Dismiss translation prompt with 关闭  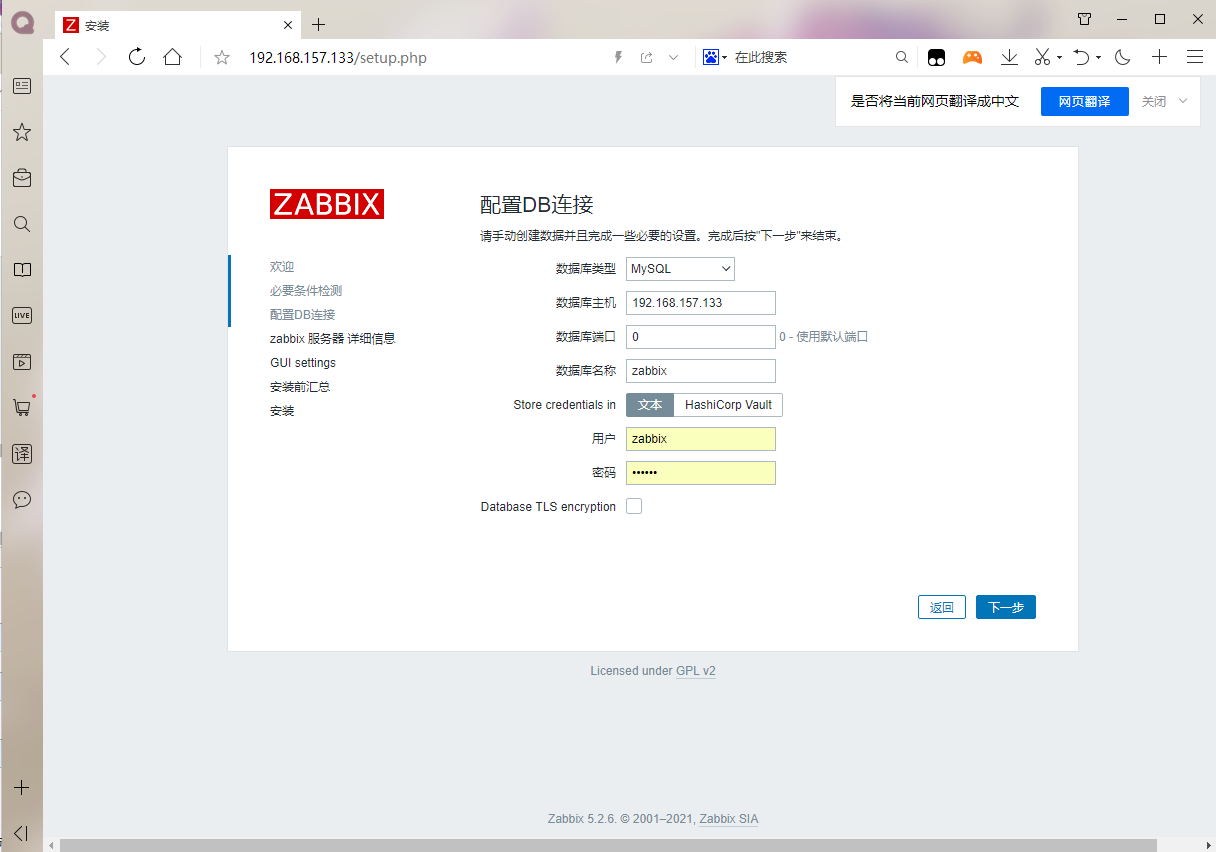(x=1154, y=101)
